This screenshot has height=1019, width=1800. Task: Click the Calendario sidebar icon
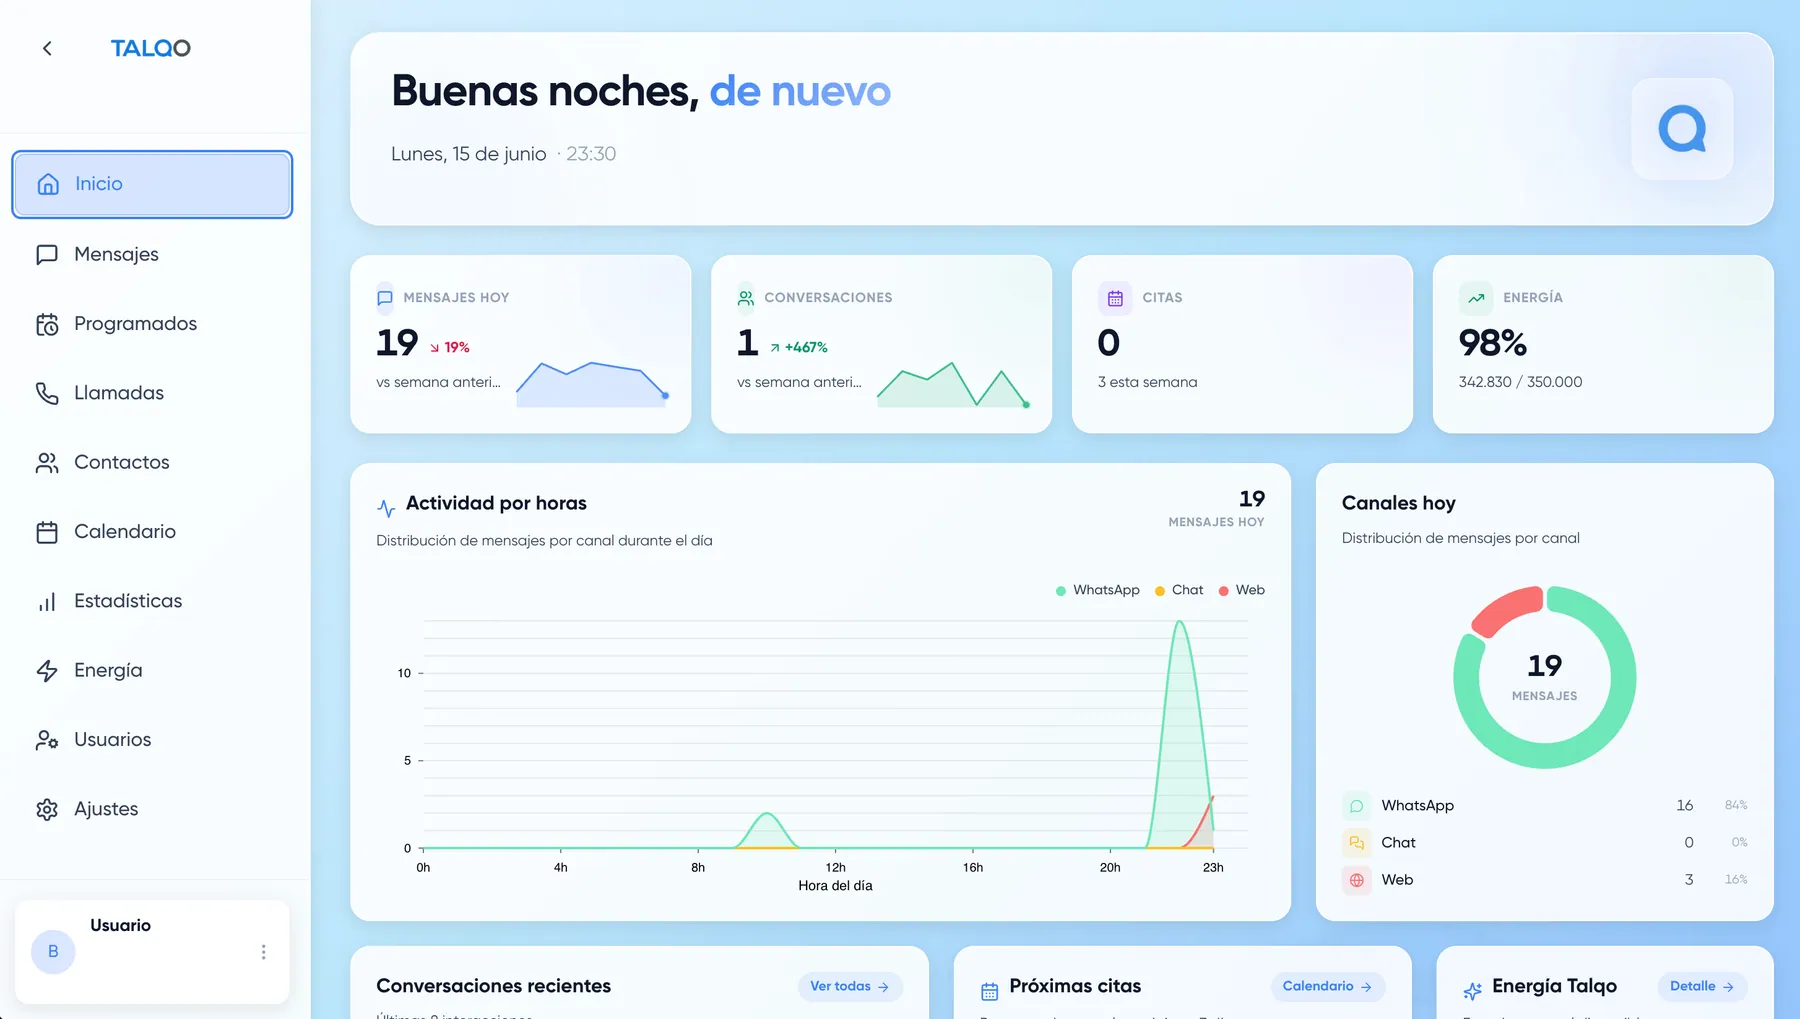tap(47, 532)
